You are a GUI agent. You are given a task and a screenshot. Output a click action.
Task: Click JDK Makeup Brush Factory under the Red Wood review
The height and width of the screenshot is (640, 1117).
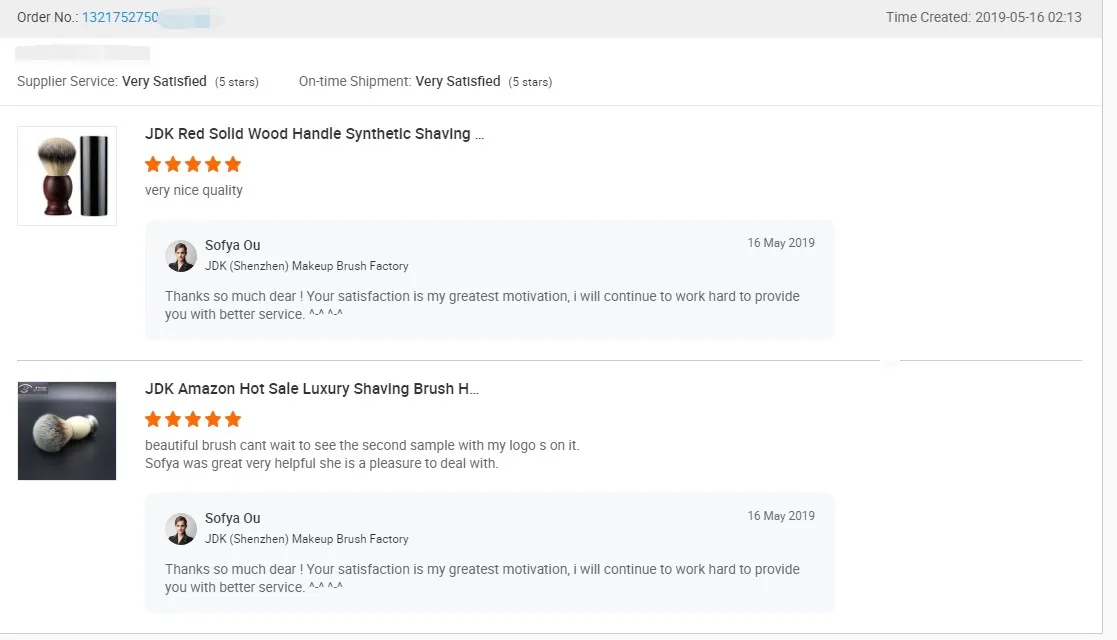pos(306,266)
